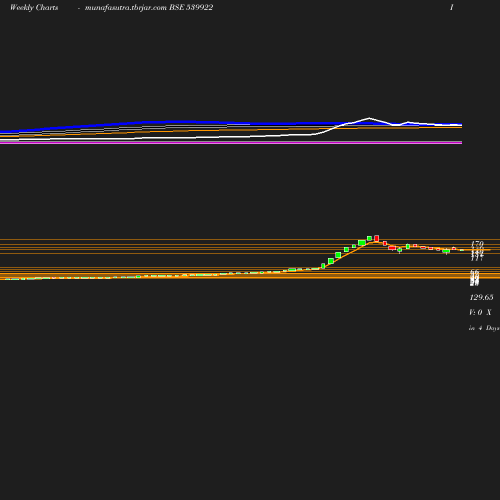Click the peak of the white indicator line
This screenshot has width=500, height=500.
tap(369, 118)
